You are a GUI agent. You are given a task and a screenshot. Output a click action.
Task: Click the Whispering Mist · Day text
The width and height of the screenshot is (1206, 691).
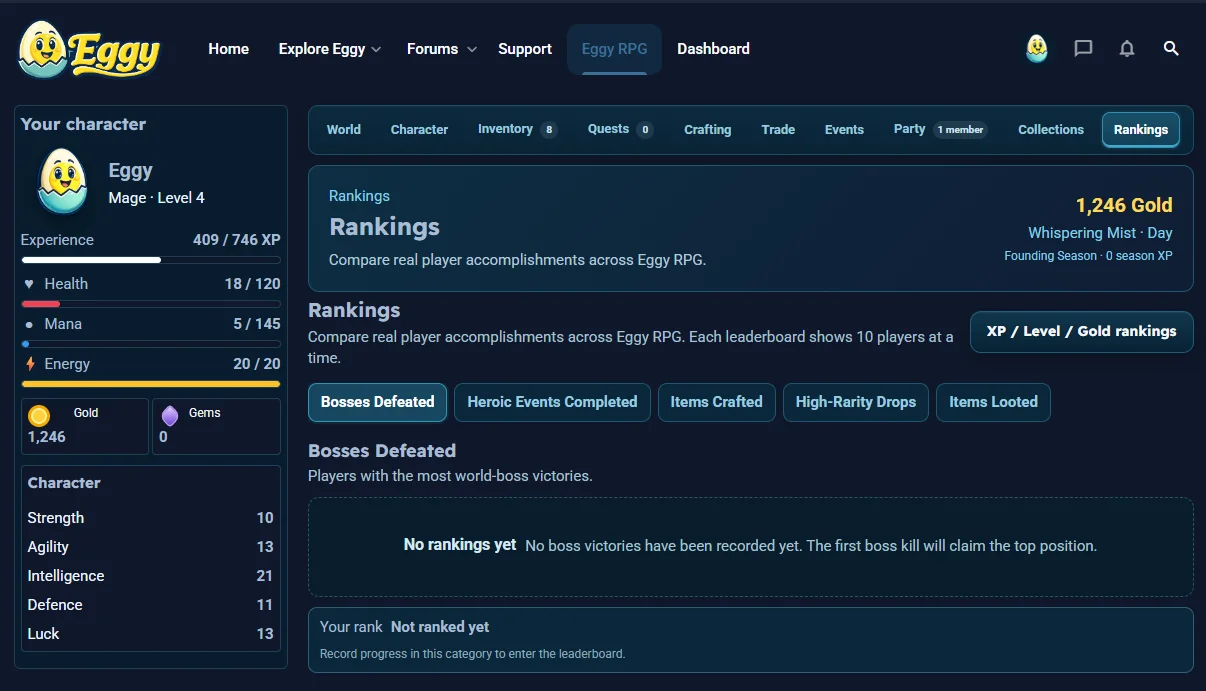[1100, 233]
